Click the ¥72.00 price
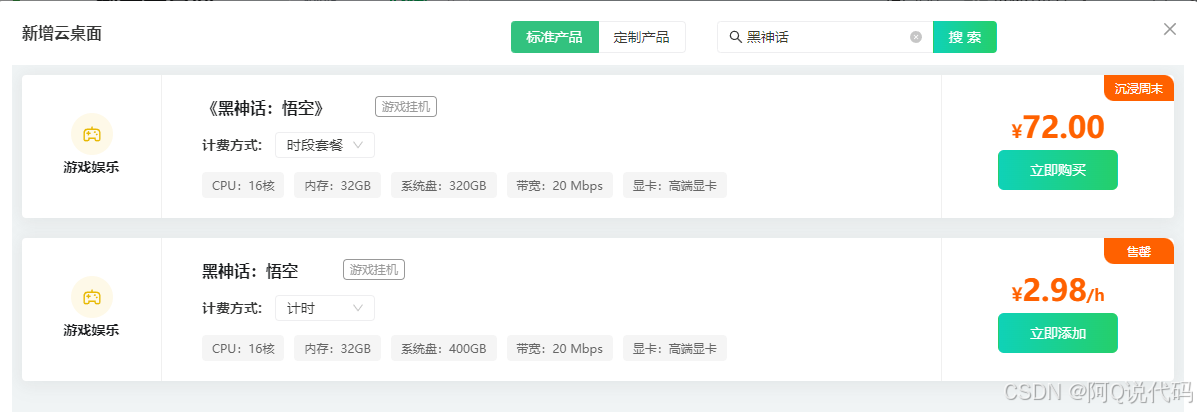The width and height of the screenshot is (1197, 412). (1057, 127)
